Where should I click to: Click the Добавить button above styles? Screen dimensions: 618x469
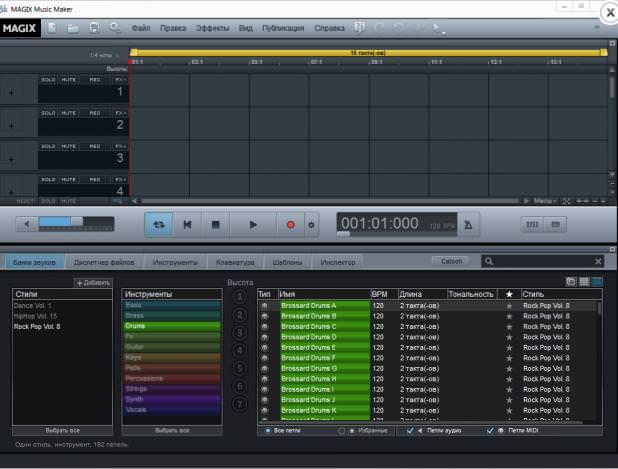93,283
